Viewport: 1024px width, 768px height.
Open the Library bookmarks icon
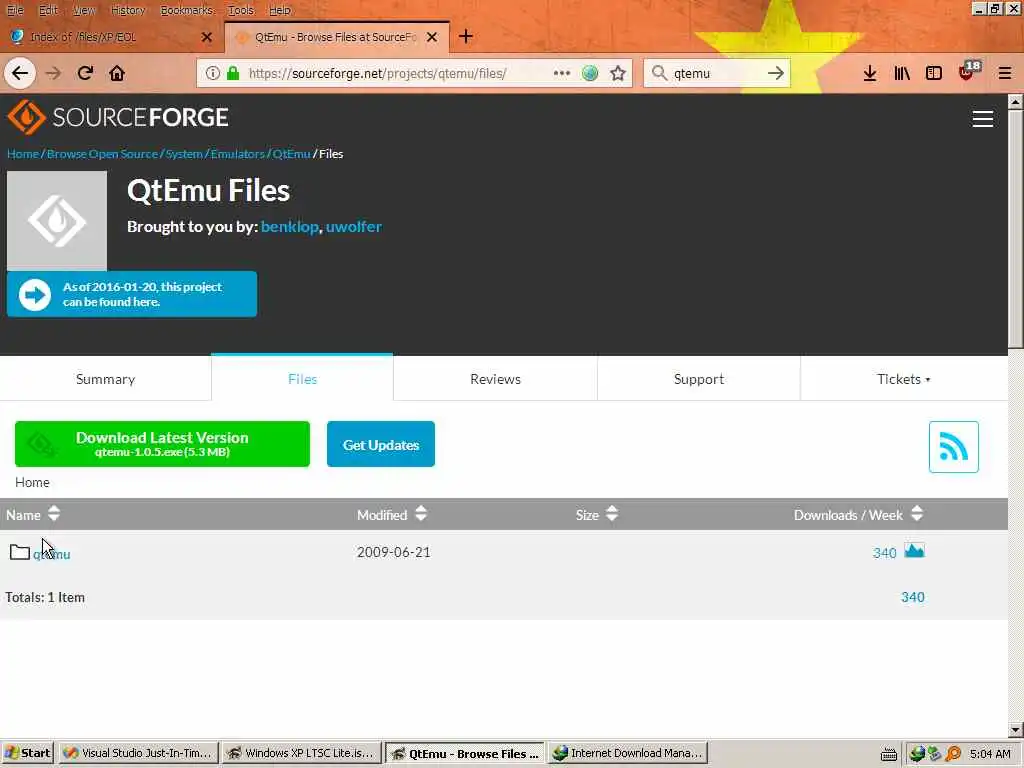coord(902,73)
